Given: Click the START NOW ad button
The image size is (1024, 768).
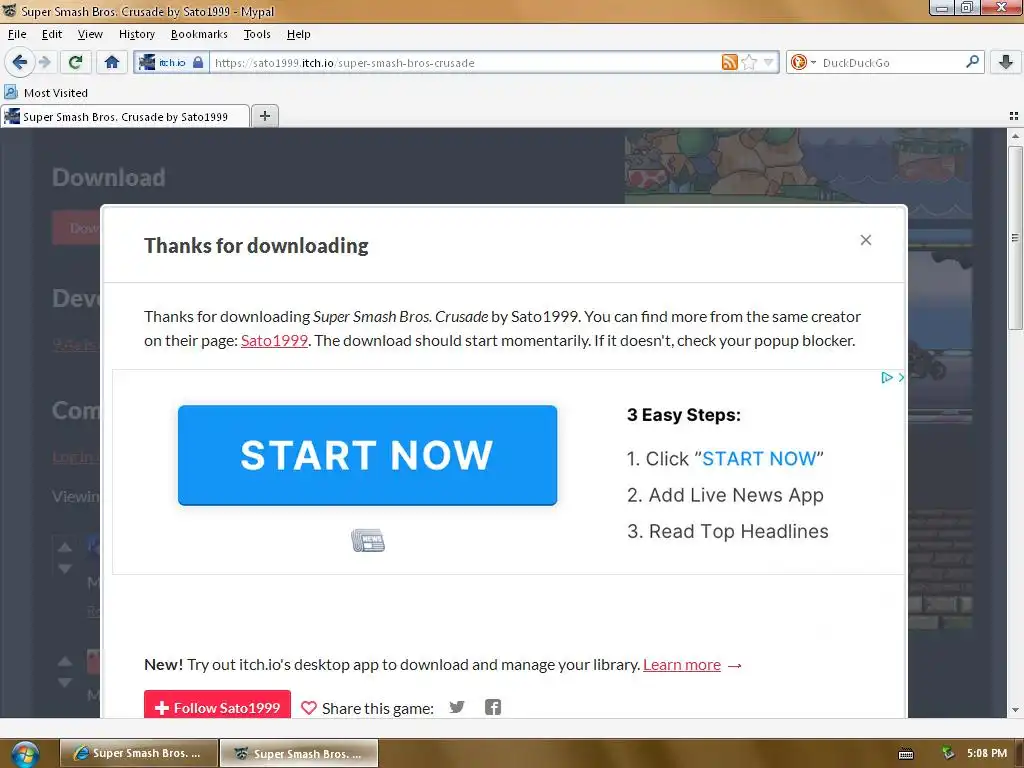Looking at the screenshot, I should (x=367, y=455).
